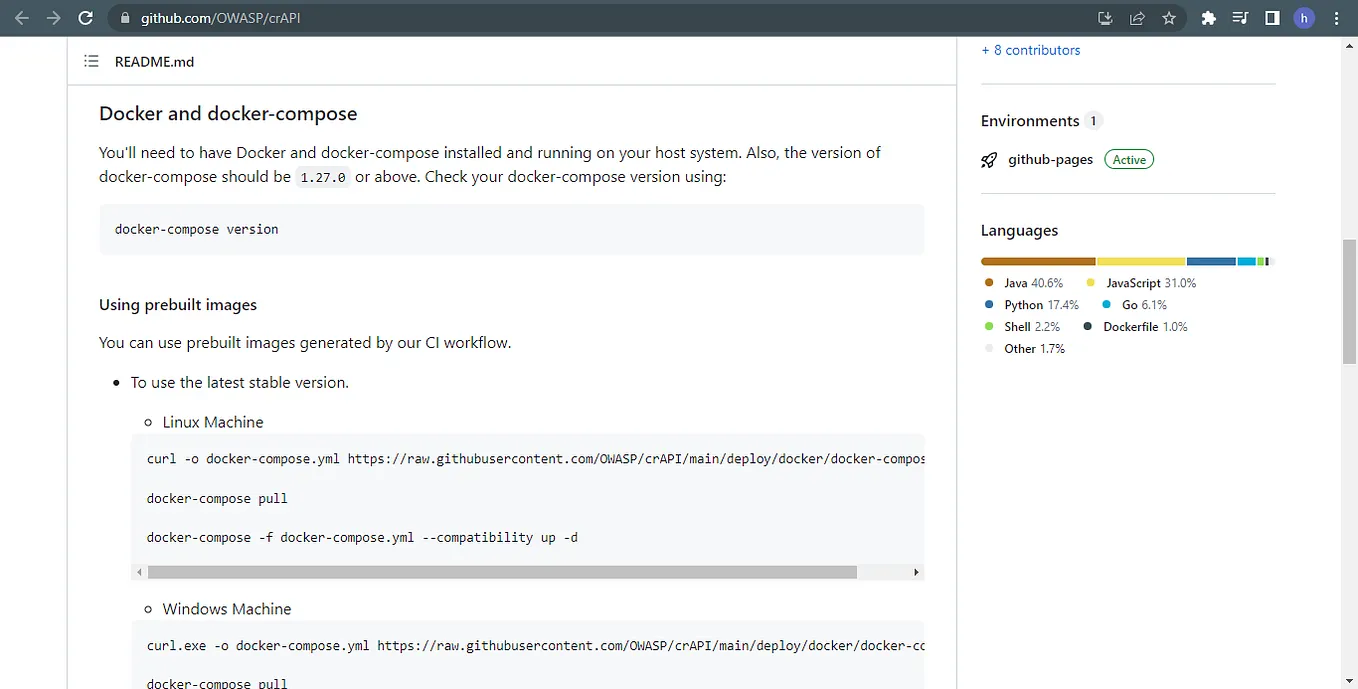Click the green 'Active' deployment badge
This screenshot has height=689, width=1358.
[1128, 159]
